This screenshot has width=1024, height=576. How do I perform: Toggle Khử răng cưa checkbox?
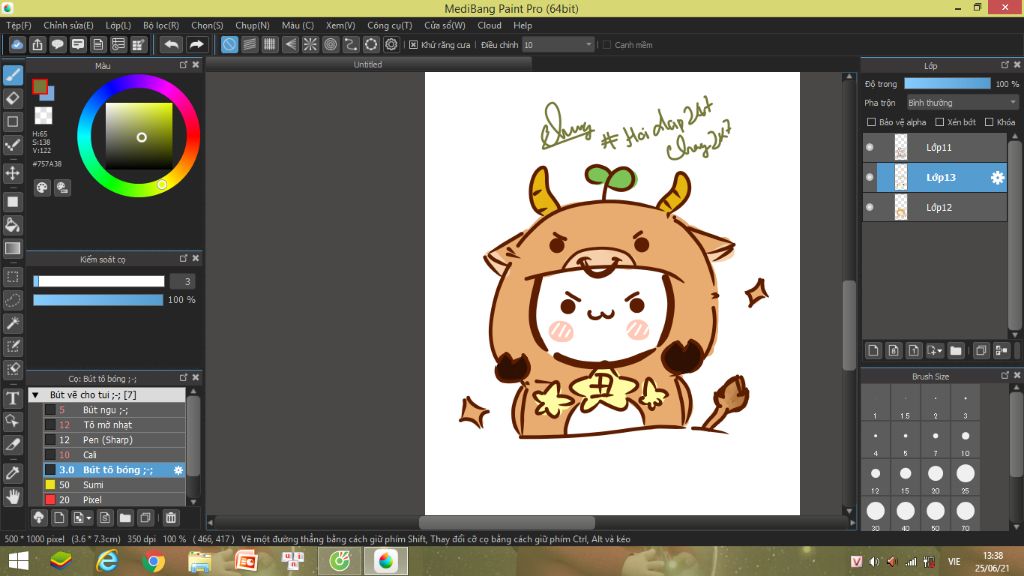[413, 45]
